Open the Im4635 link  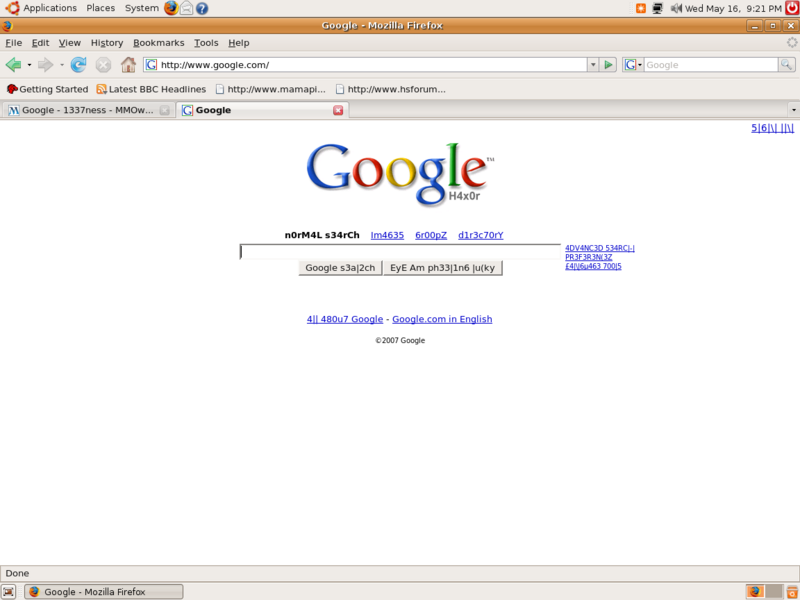click(x=387, y=235)
